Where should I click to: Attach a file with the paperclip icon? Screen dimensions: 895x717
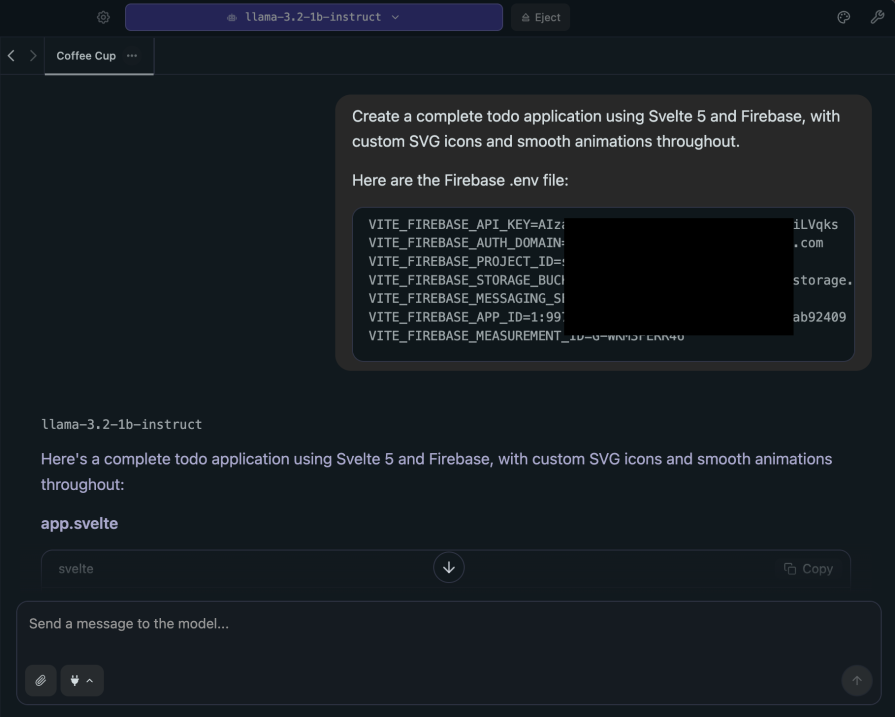(41, 681)
